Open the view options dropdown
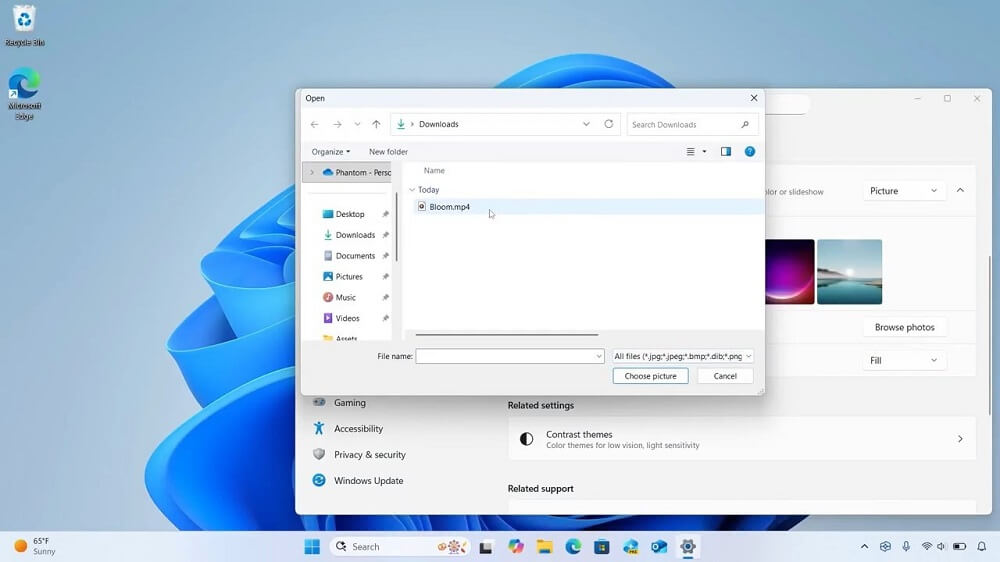The width and height of the screenshot is (1000, 562). click(x=704, y=152)
